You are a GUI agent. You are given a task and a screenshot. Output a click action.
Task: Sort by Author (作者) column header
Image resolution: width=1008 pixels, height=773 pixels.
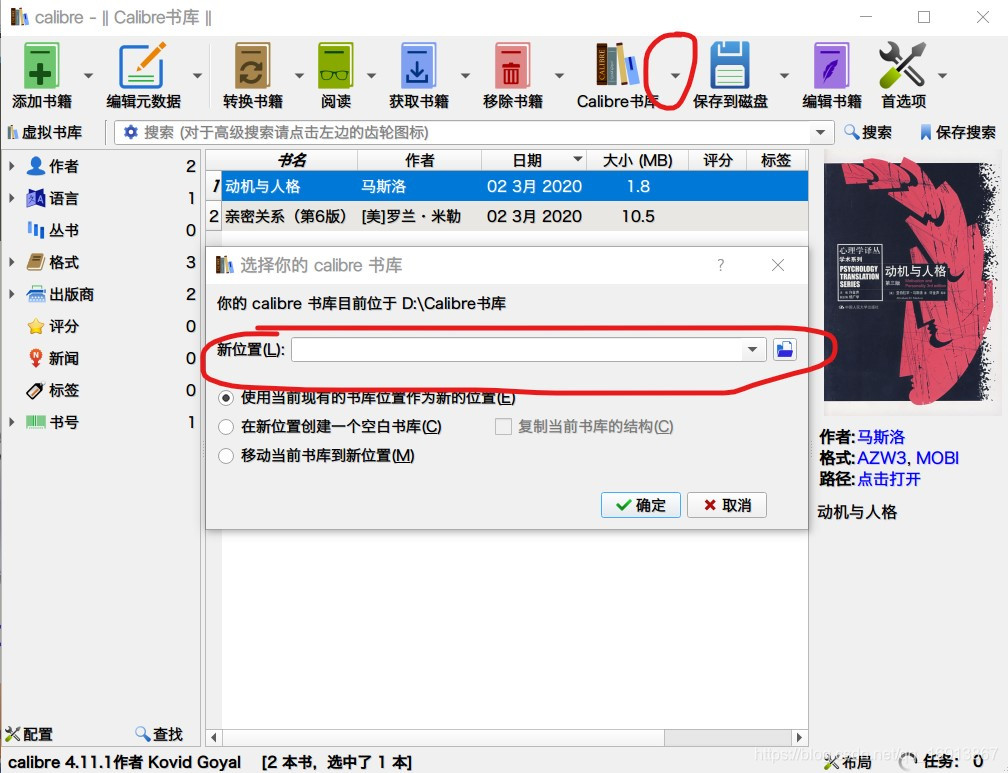(419, 160)
